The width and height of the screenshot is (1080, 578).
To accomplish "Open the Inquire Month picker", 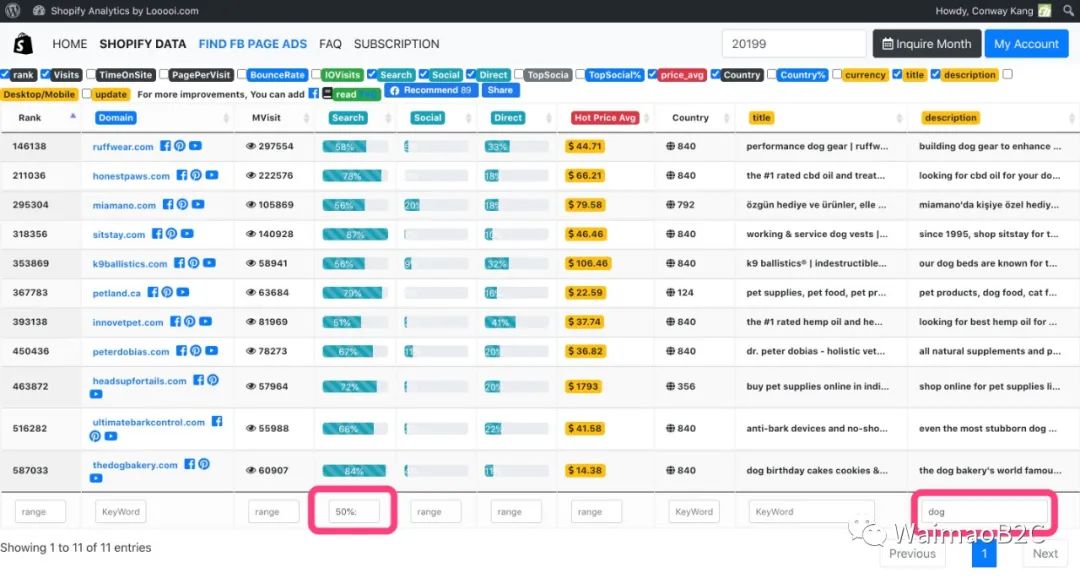I will [x=926, y=44].
